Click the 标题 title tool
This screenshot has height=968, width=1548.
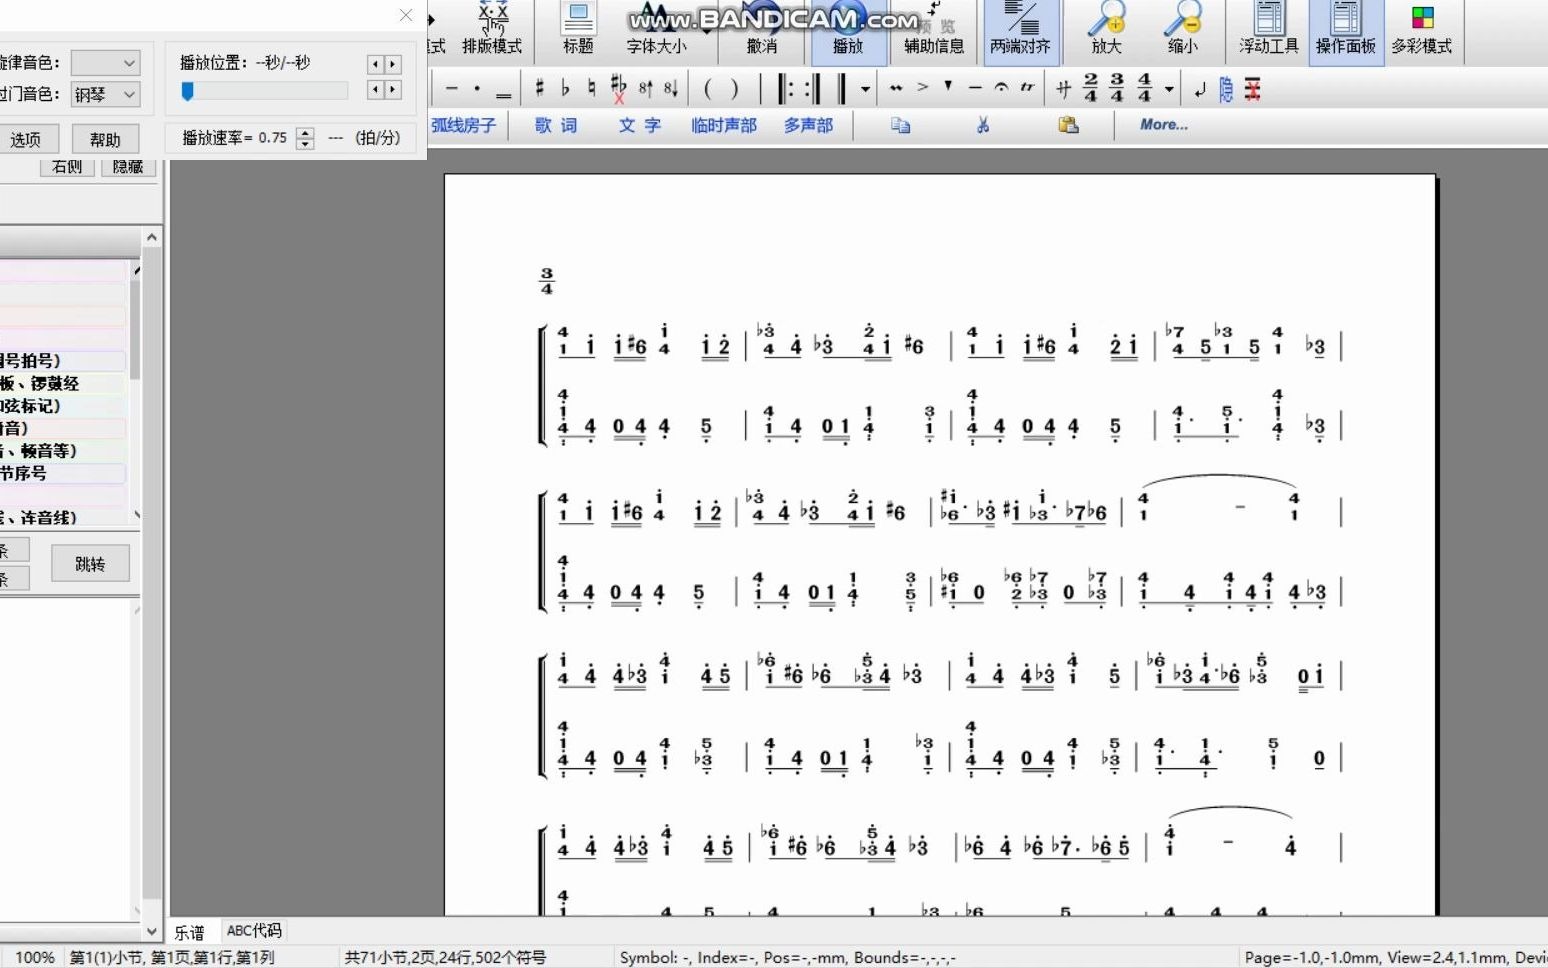pyautogui.click(x=578, y=30)
